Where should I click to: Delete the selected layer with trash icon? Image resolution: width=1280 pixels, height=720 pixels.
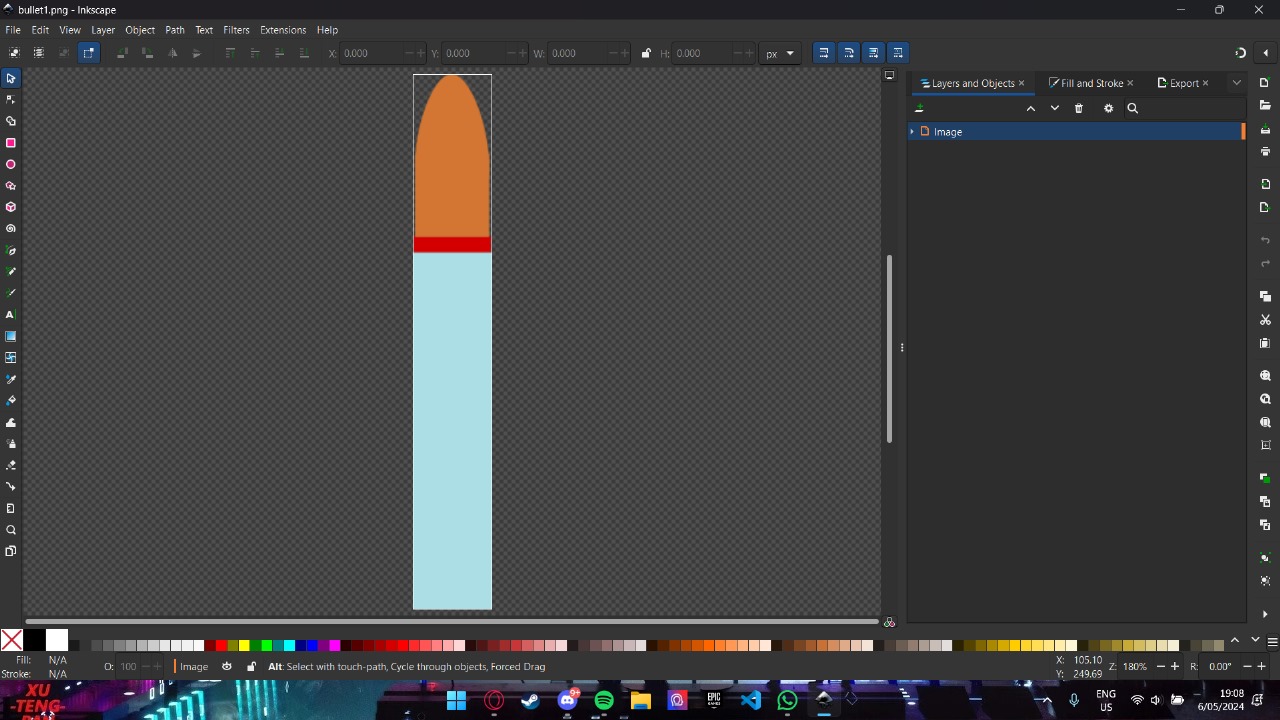[1079, 108]
